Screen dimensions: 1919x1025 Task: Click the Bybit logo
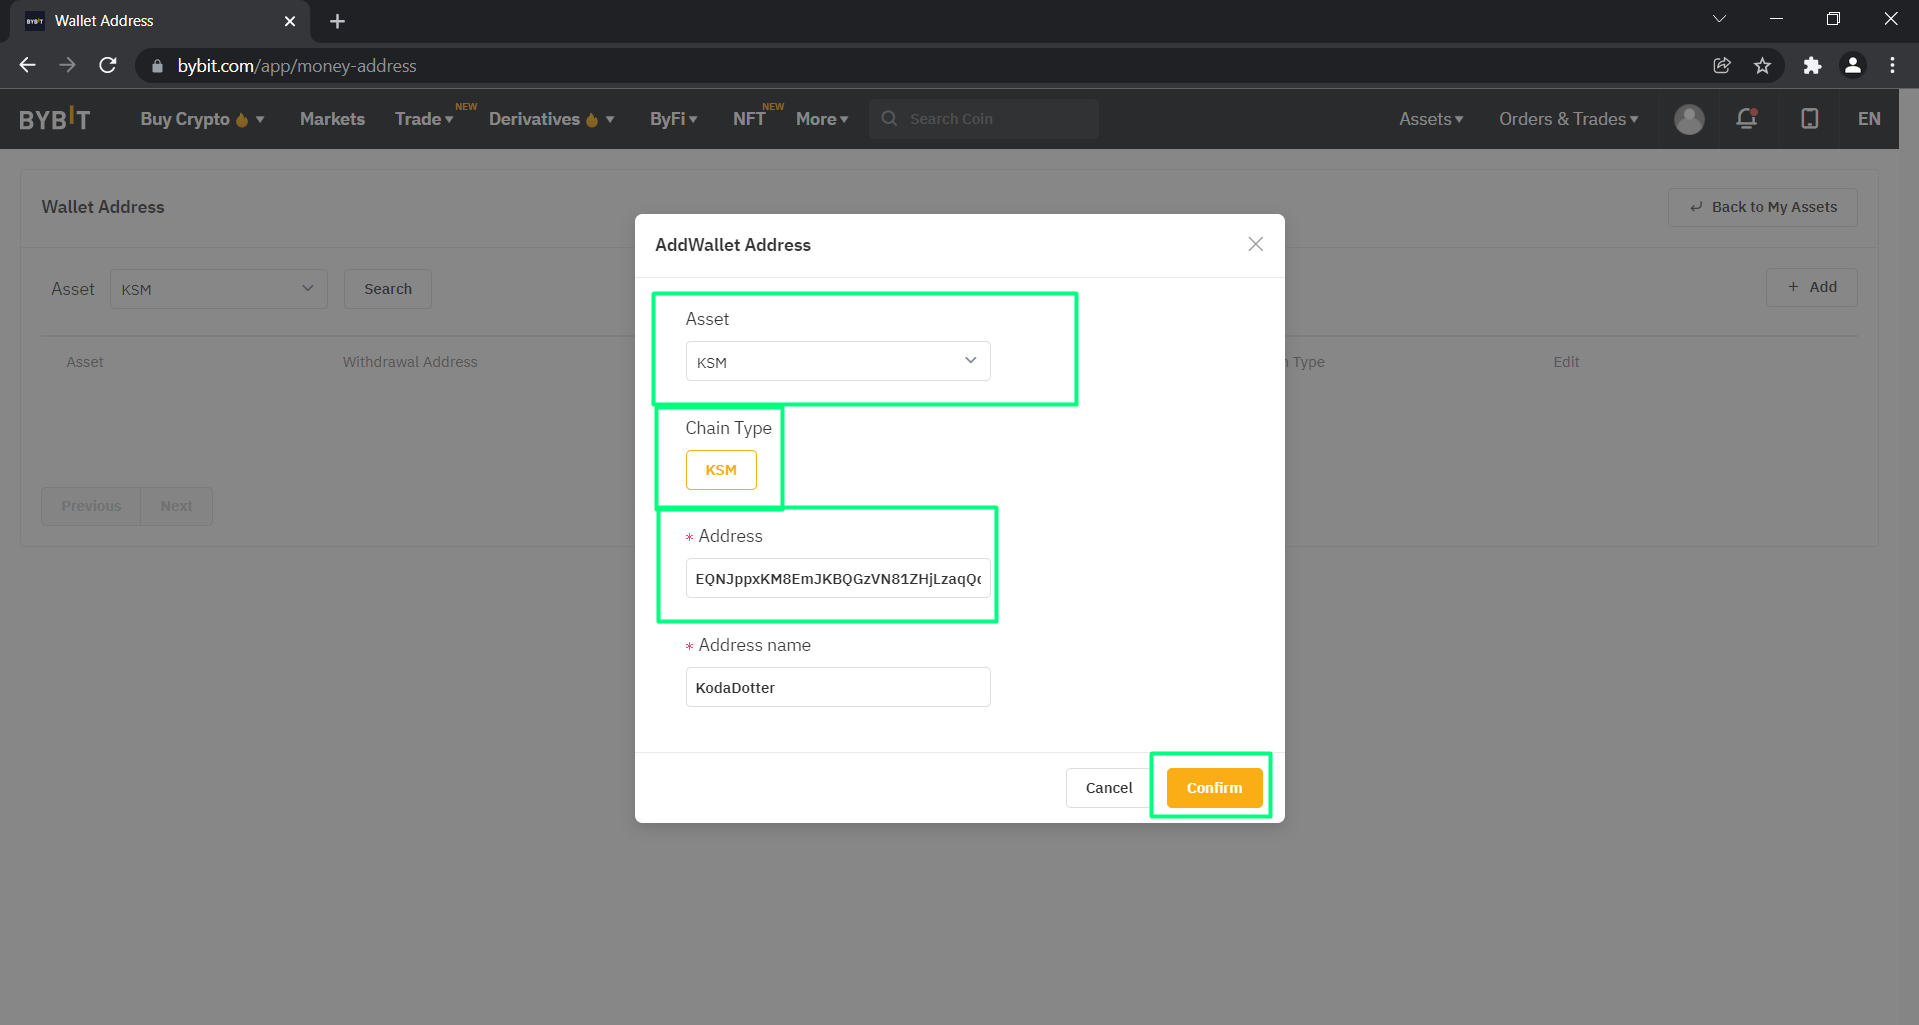pyautogui.click(x=55, y=119)
